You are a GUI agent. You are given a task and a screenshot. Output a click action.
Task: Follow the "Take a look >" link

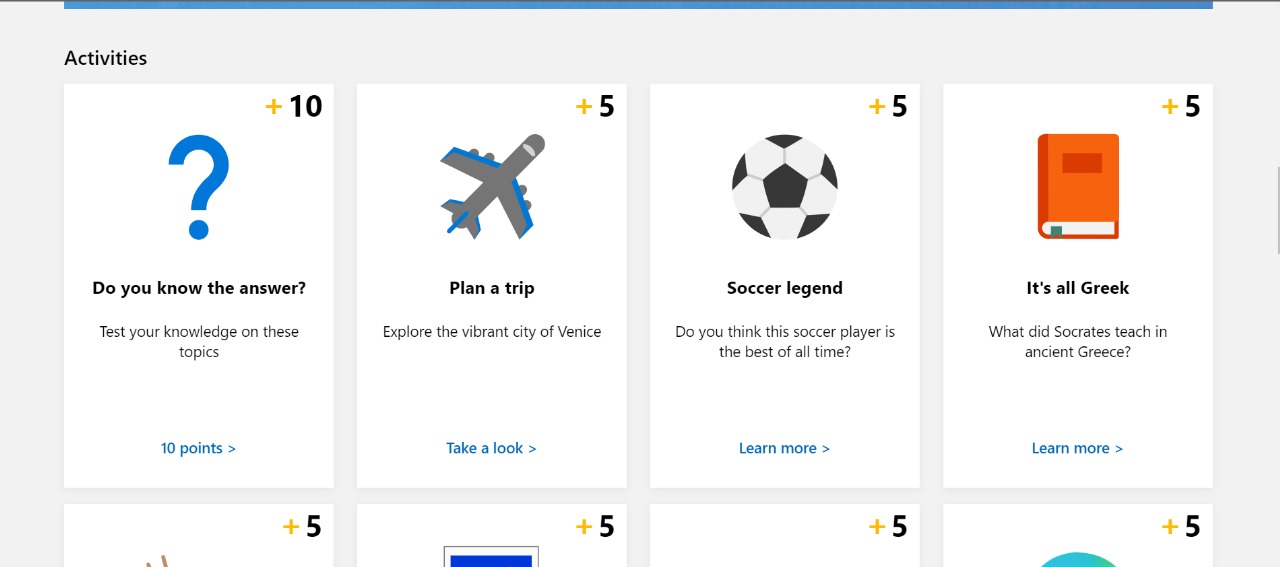coord(491,448)
